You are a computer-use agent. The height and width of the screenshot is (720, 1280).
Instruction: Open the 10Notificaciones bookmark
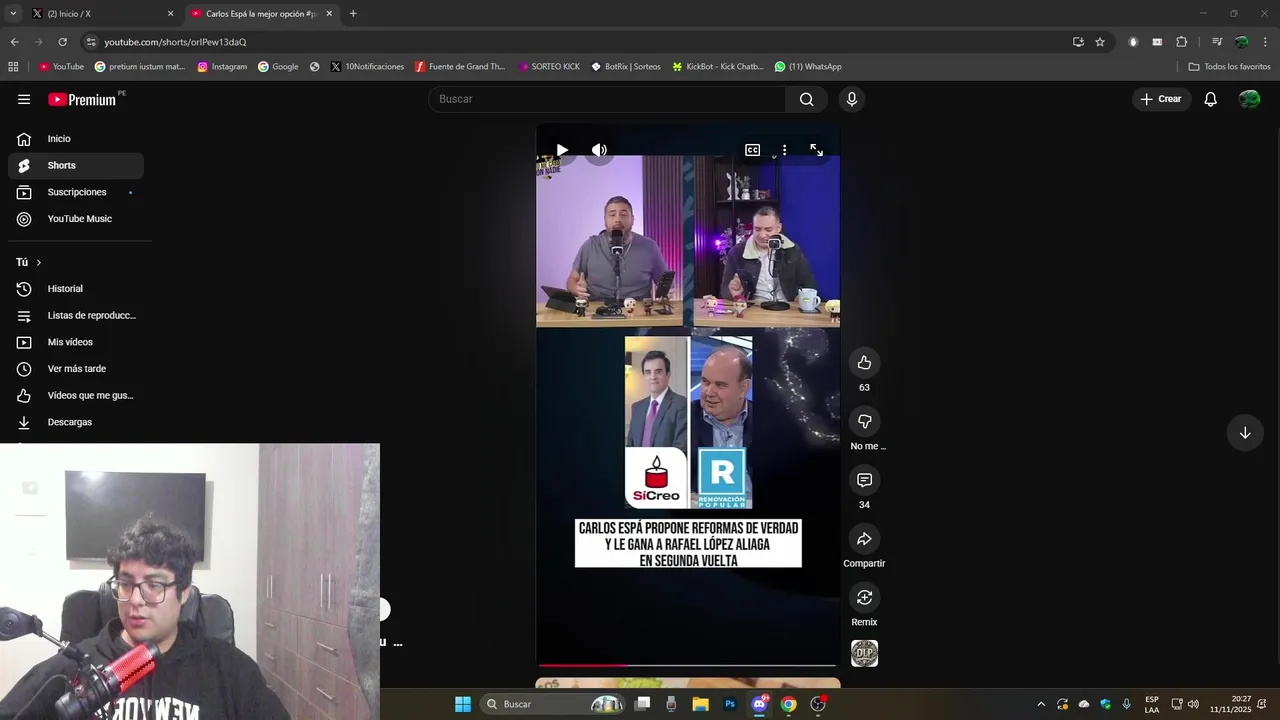(x=367, y=67)
